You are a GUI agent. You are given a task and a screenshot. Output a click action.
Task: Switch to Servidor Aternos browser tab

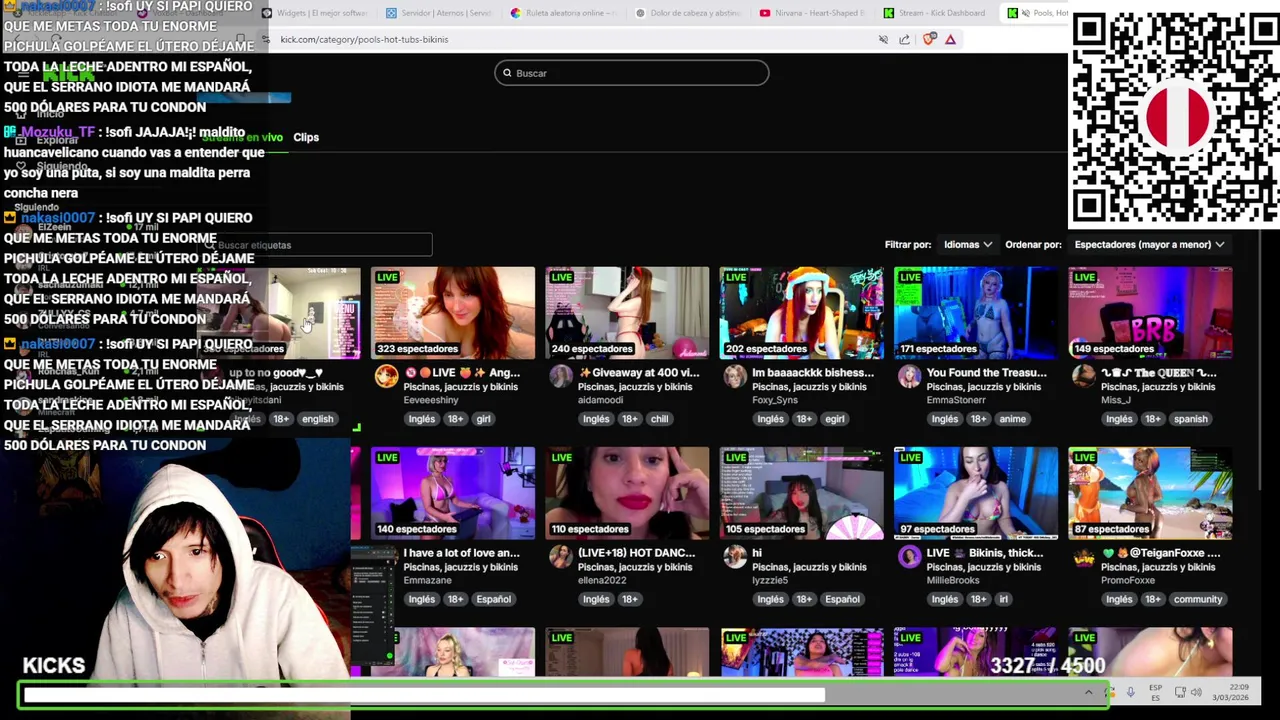coord(439,13)
